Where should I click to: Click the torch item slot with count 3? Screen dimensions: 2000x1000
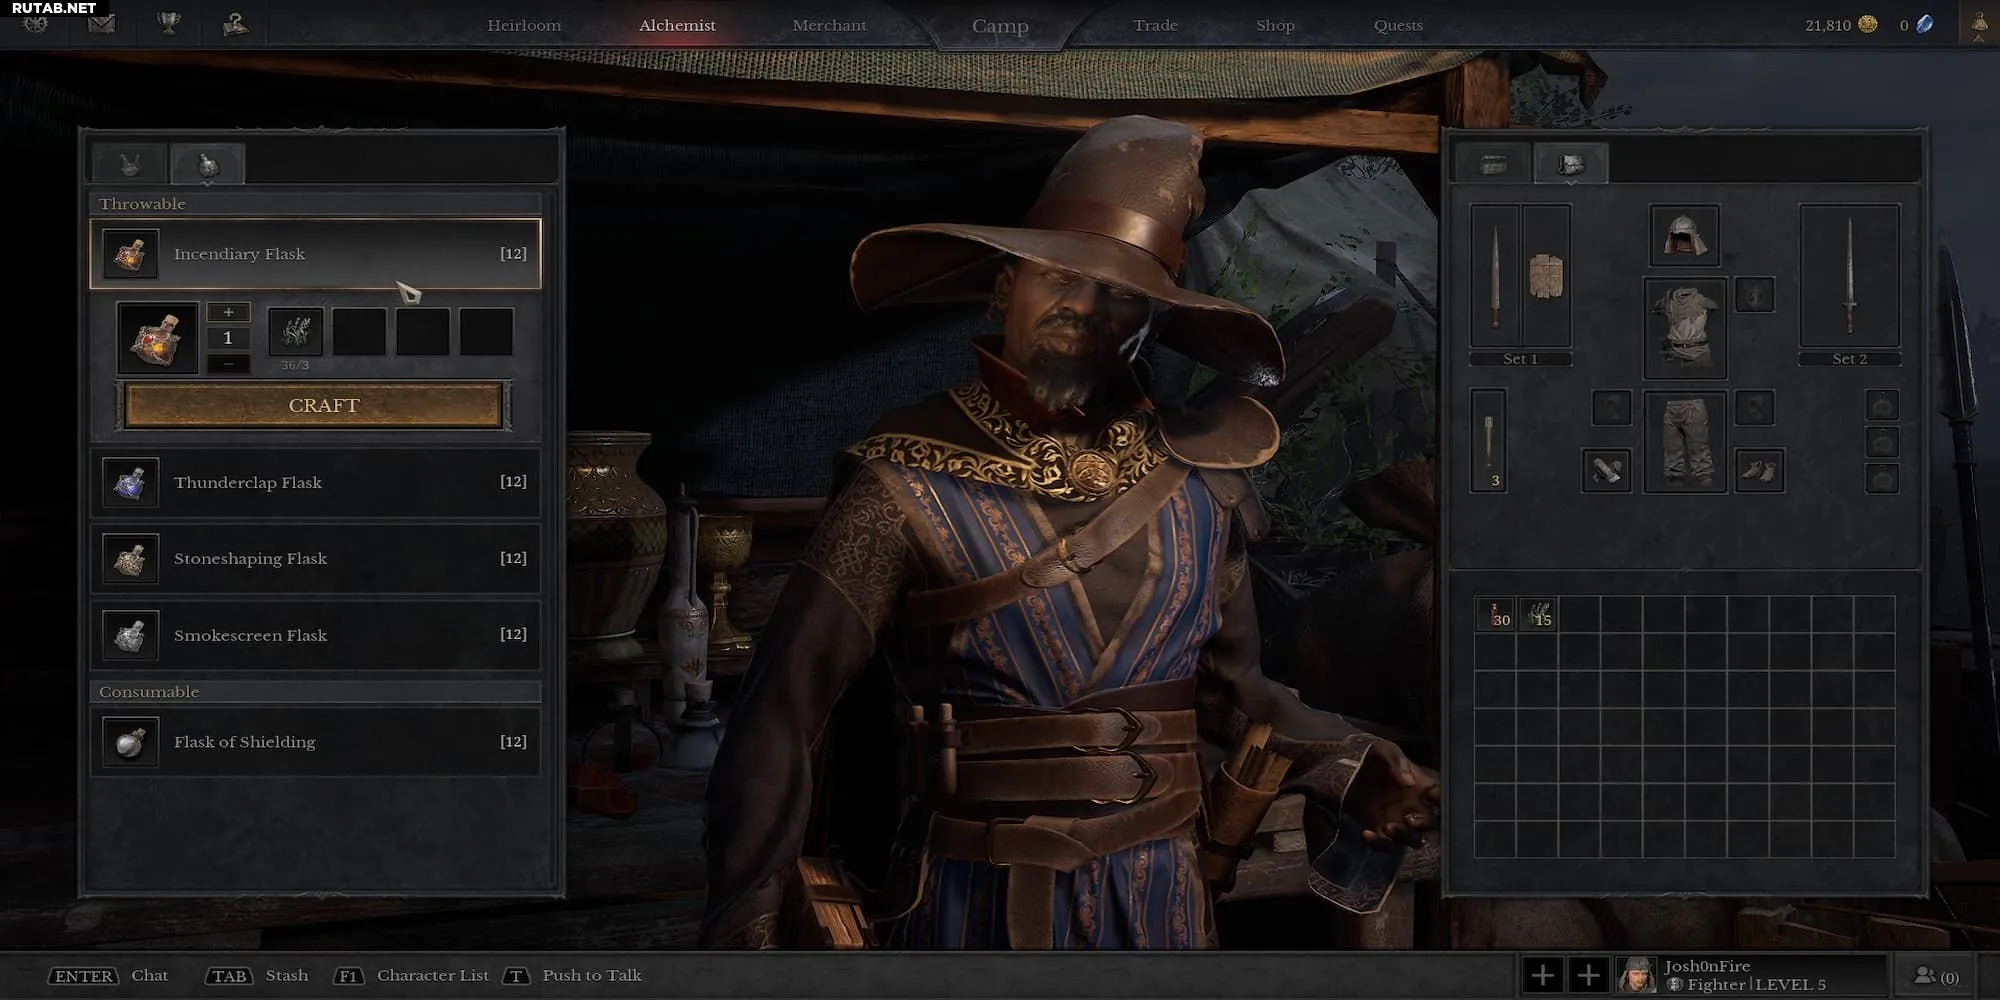pos(1488,441)
